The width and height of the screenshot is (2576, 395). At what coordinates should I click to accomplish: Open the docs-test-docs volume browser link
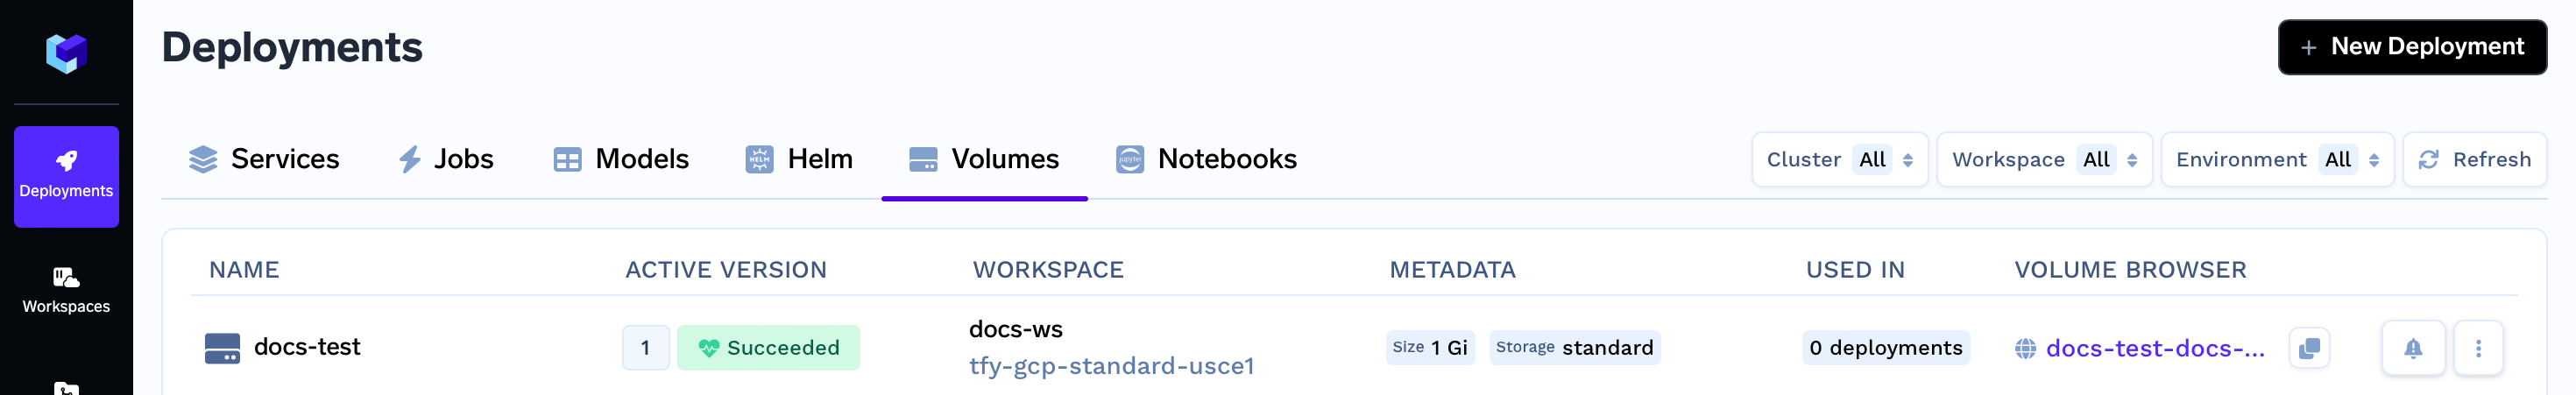[2155, 348]
